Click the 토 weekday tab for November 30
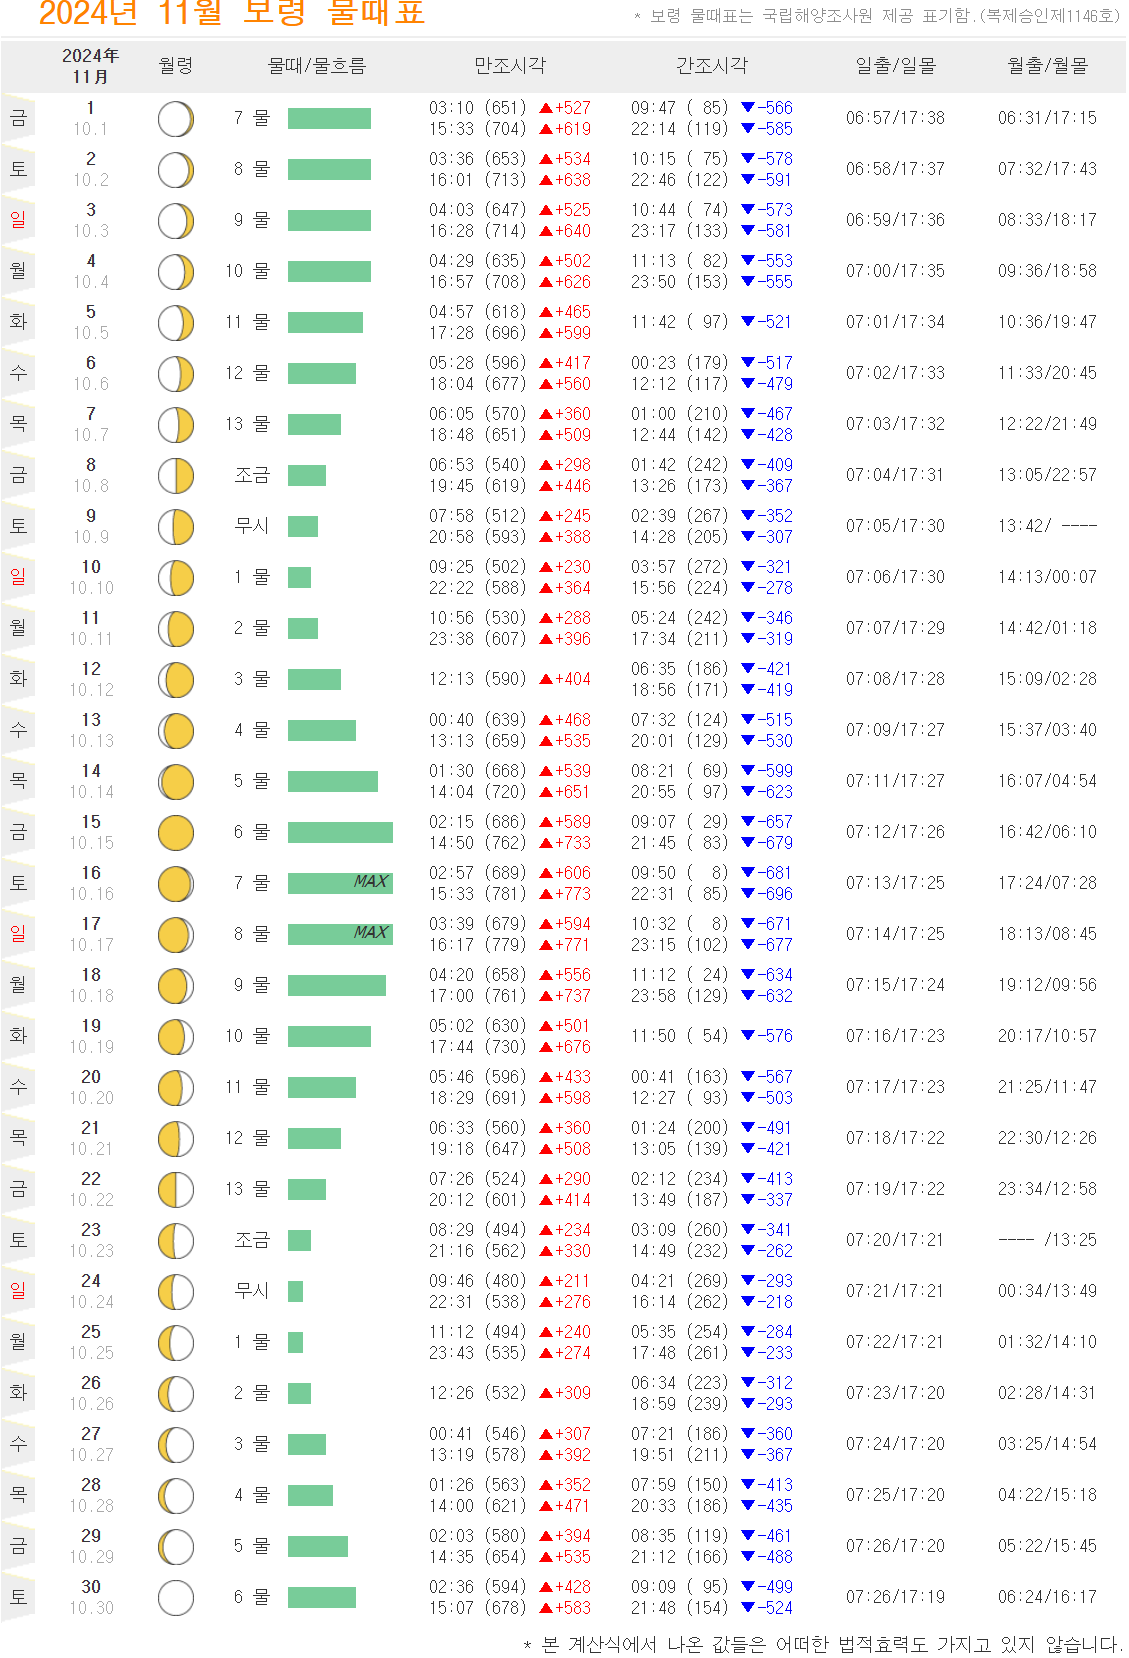This screenshot has height=1658, width=1129. (18, 1598)
